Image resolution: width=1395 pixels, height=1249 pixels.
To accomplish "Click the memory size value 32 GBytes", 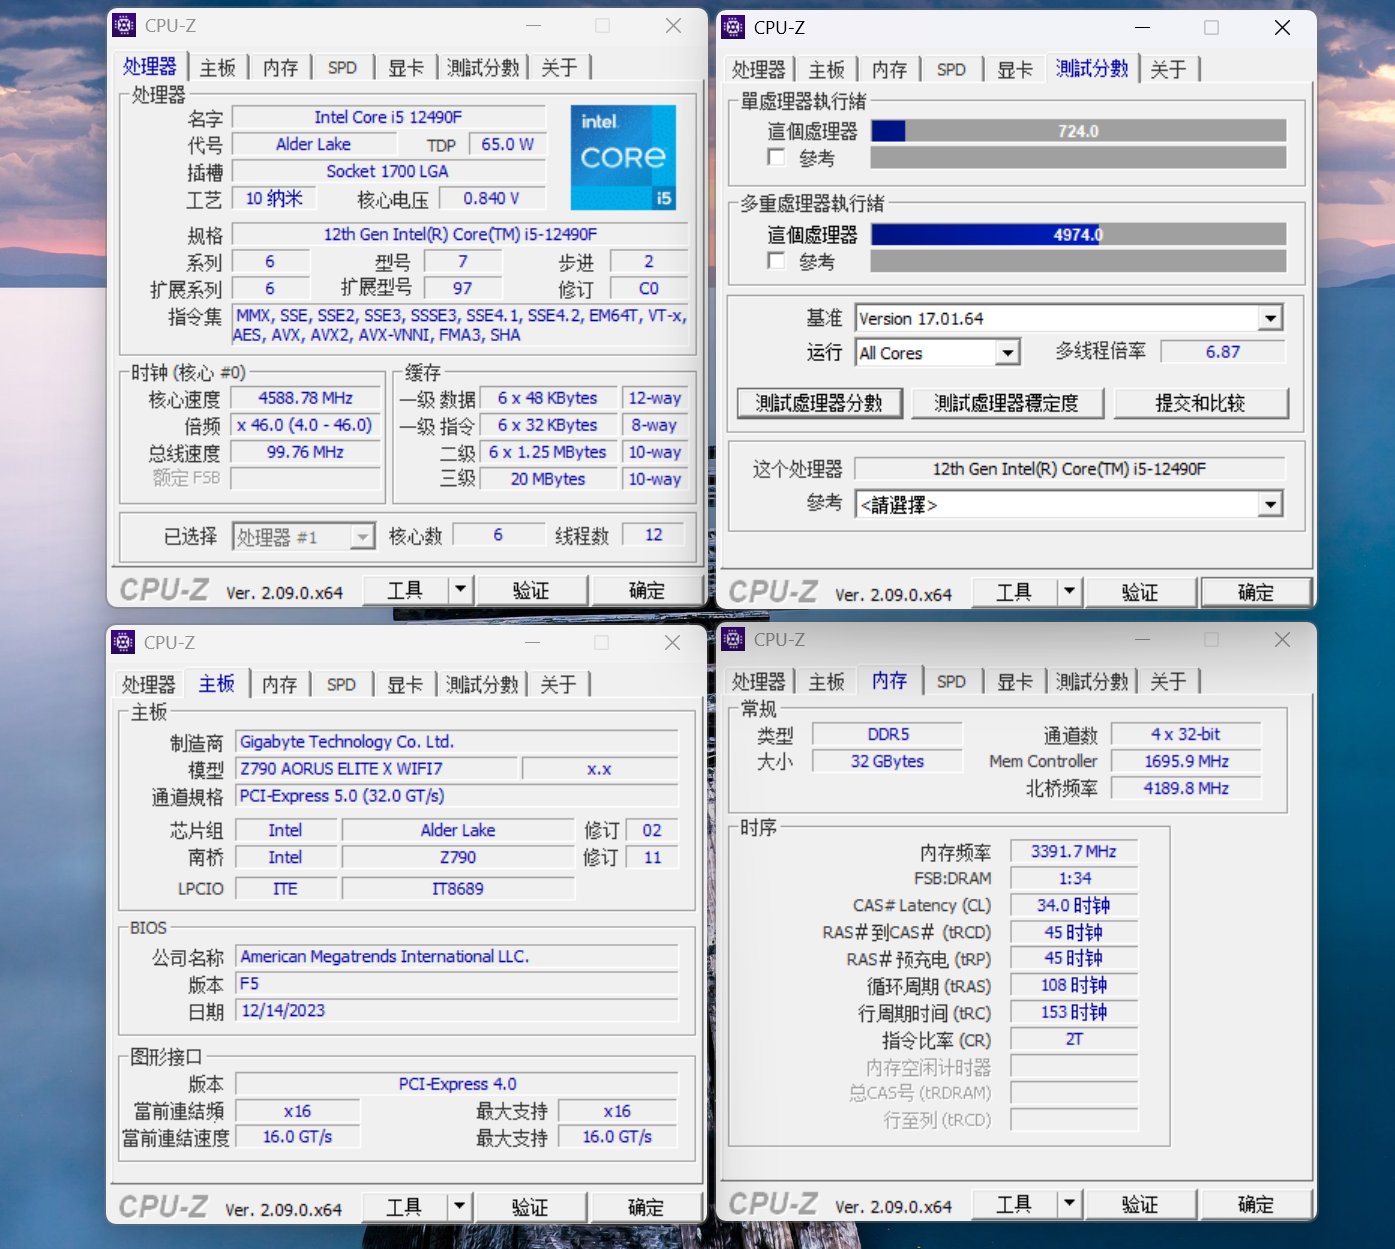I will coord(888,761).
